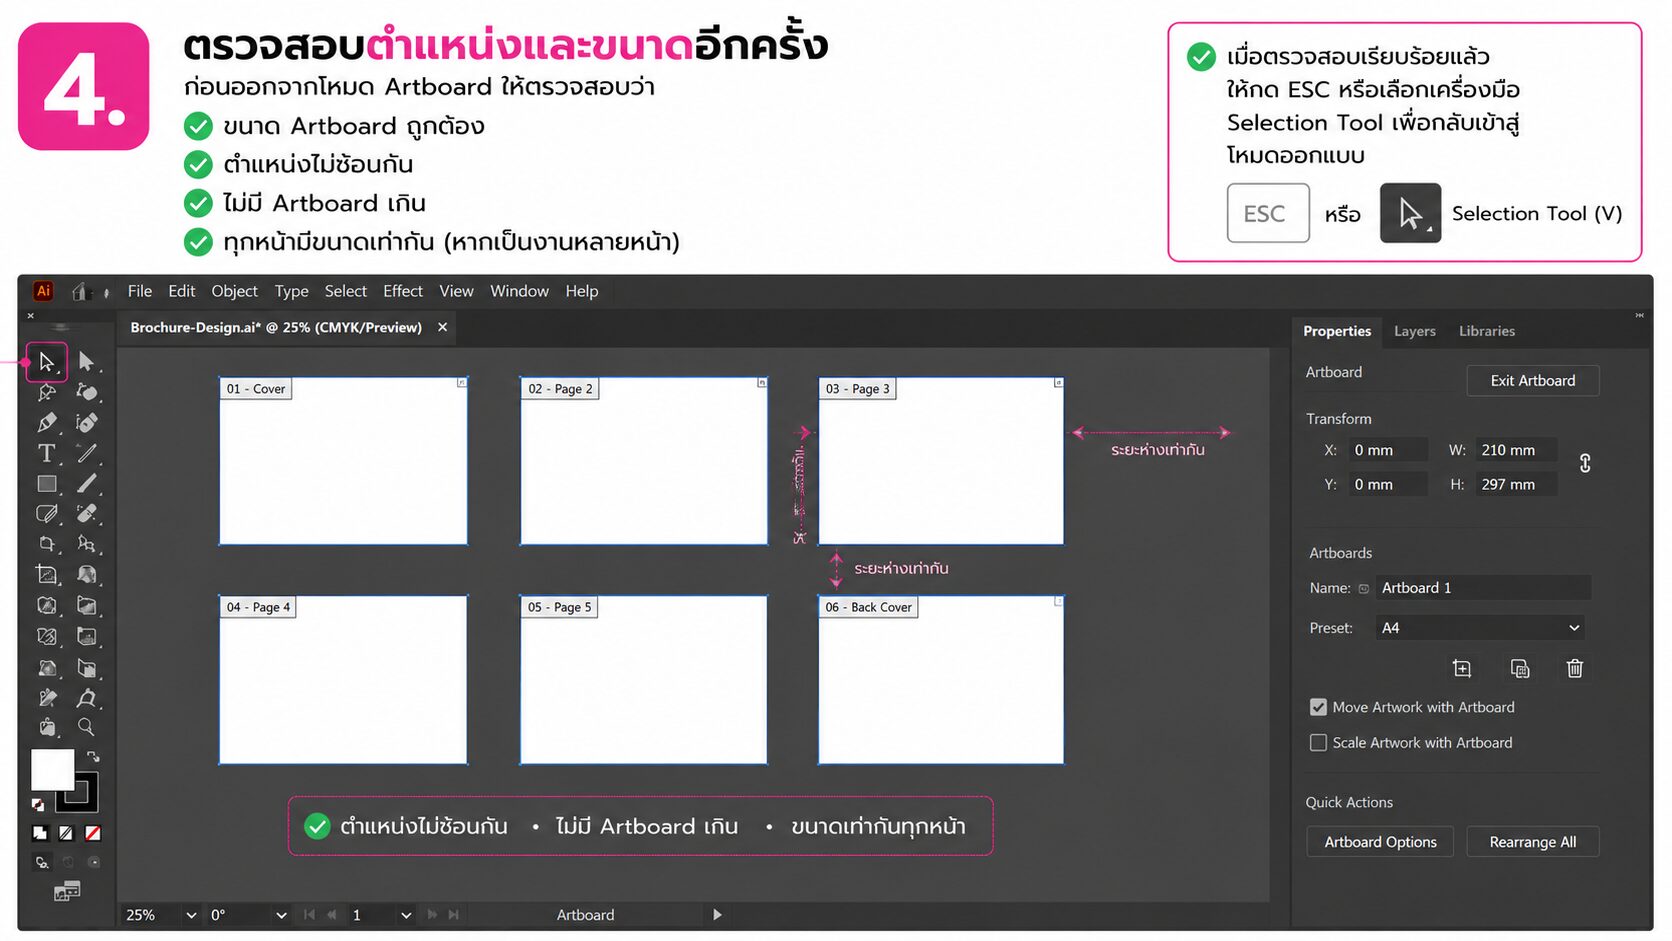
Task: Click the New Artboard icon
Action: (1462, 669)
